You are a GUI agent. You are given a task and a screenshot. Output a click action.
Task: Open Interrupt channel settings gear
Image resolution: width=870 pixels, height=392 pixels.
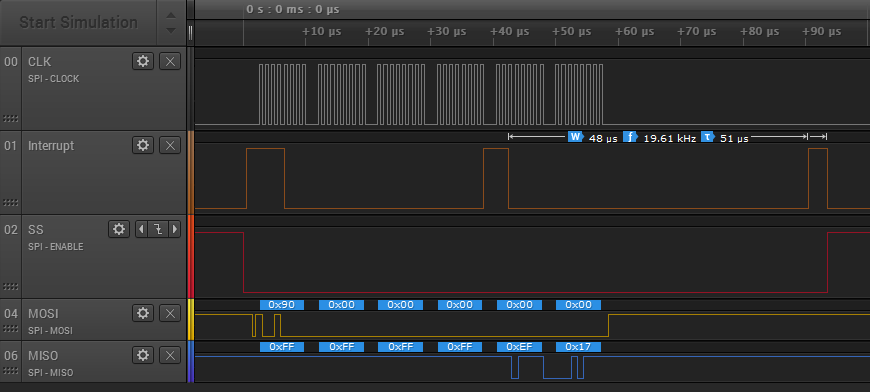click(x=143, y=145)
